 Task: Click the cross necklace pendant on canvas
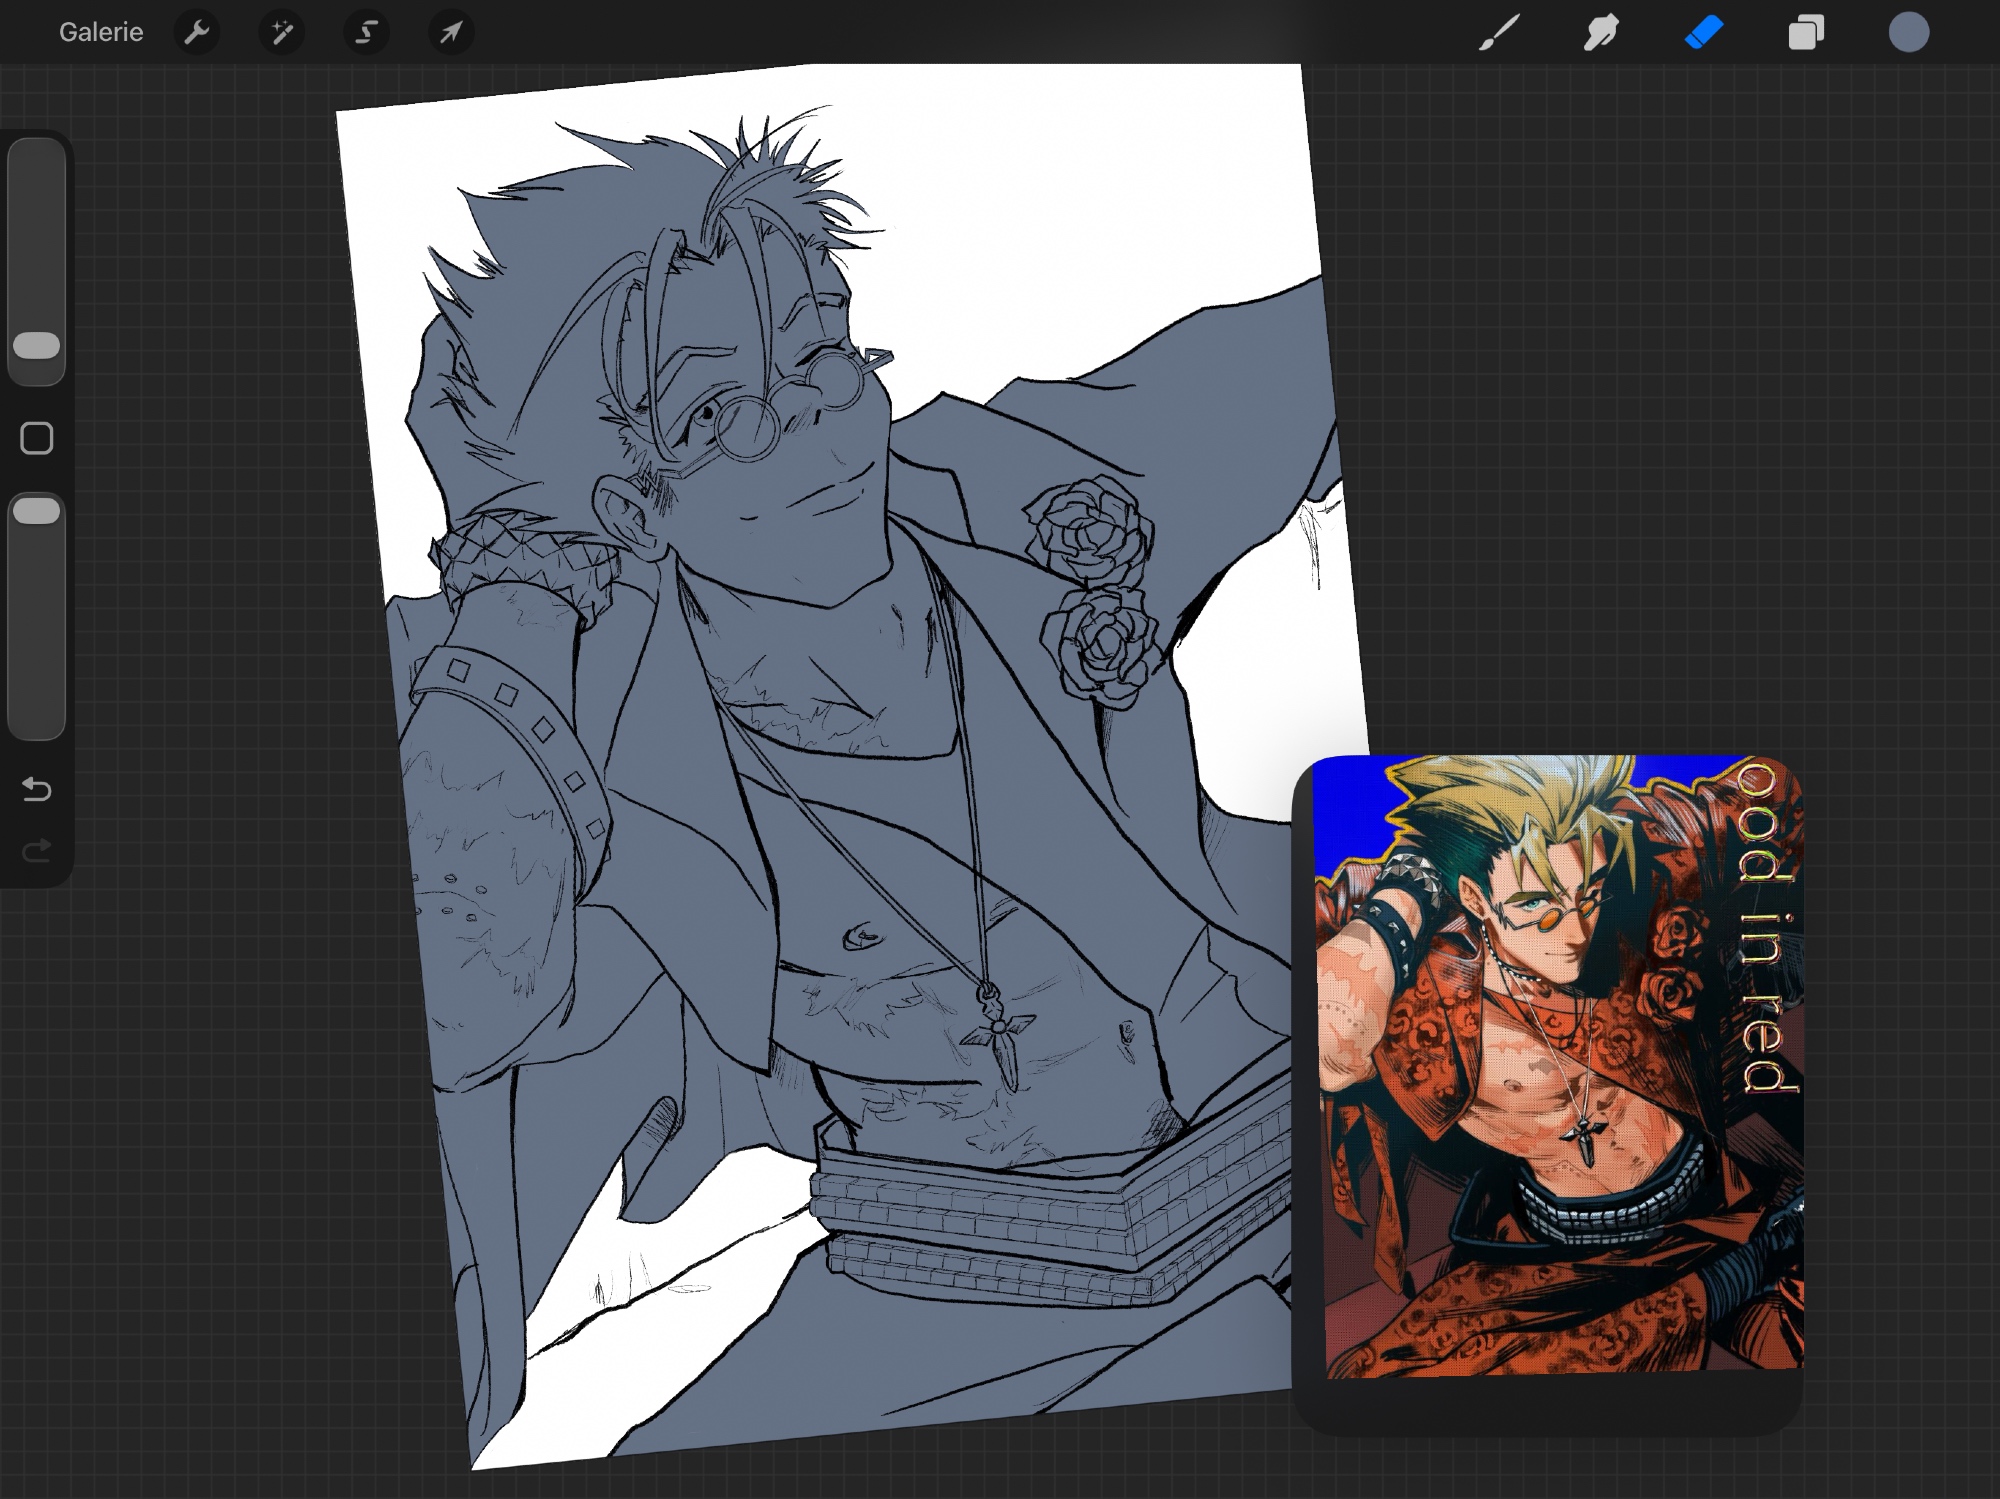coord(1000,1028)
